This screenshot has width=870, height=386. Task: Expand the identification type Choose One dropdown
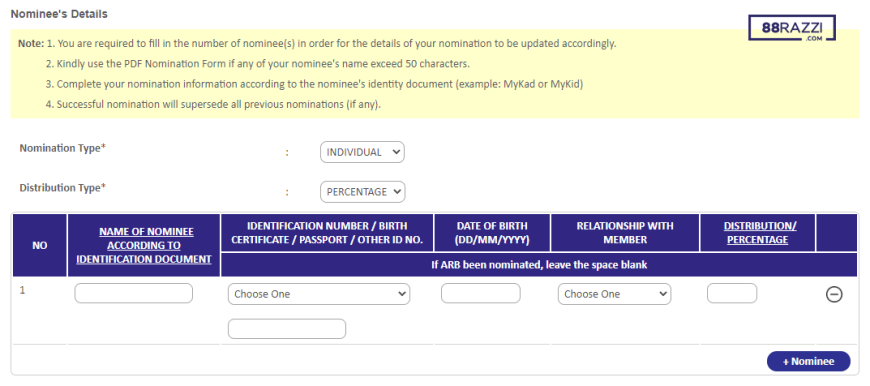point(319,294)
